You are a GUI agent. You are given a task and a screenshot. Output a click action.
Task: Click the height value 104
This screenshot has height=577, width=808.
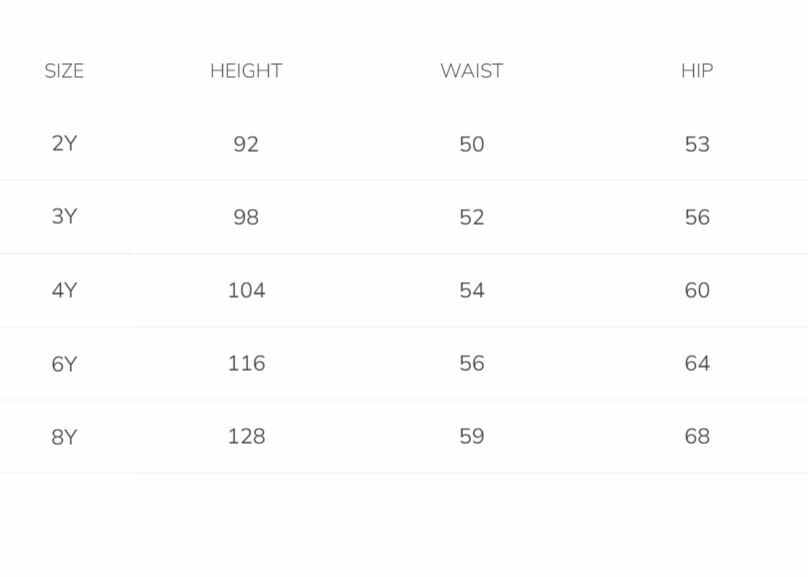click(246, 290)
